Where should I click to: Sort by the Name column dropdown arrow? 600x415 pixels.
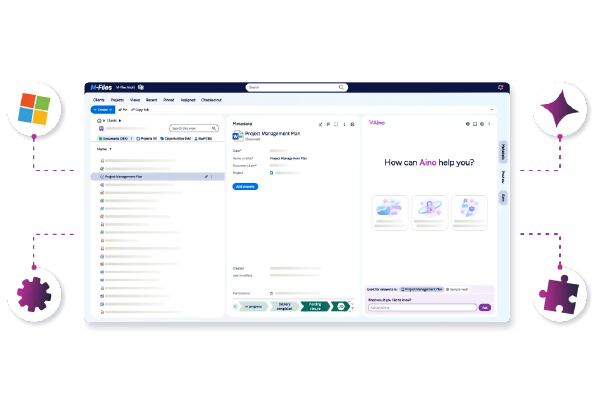pos(111,149)
